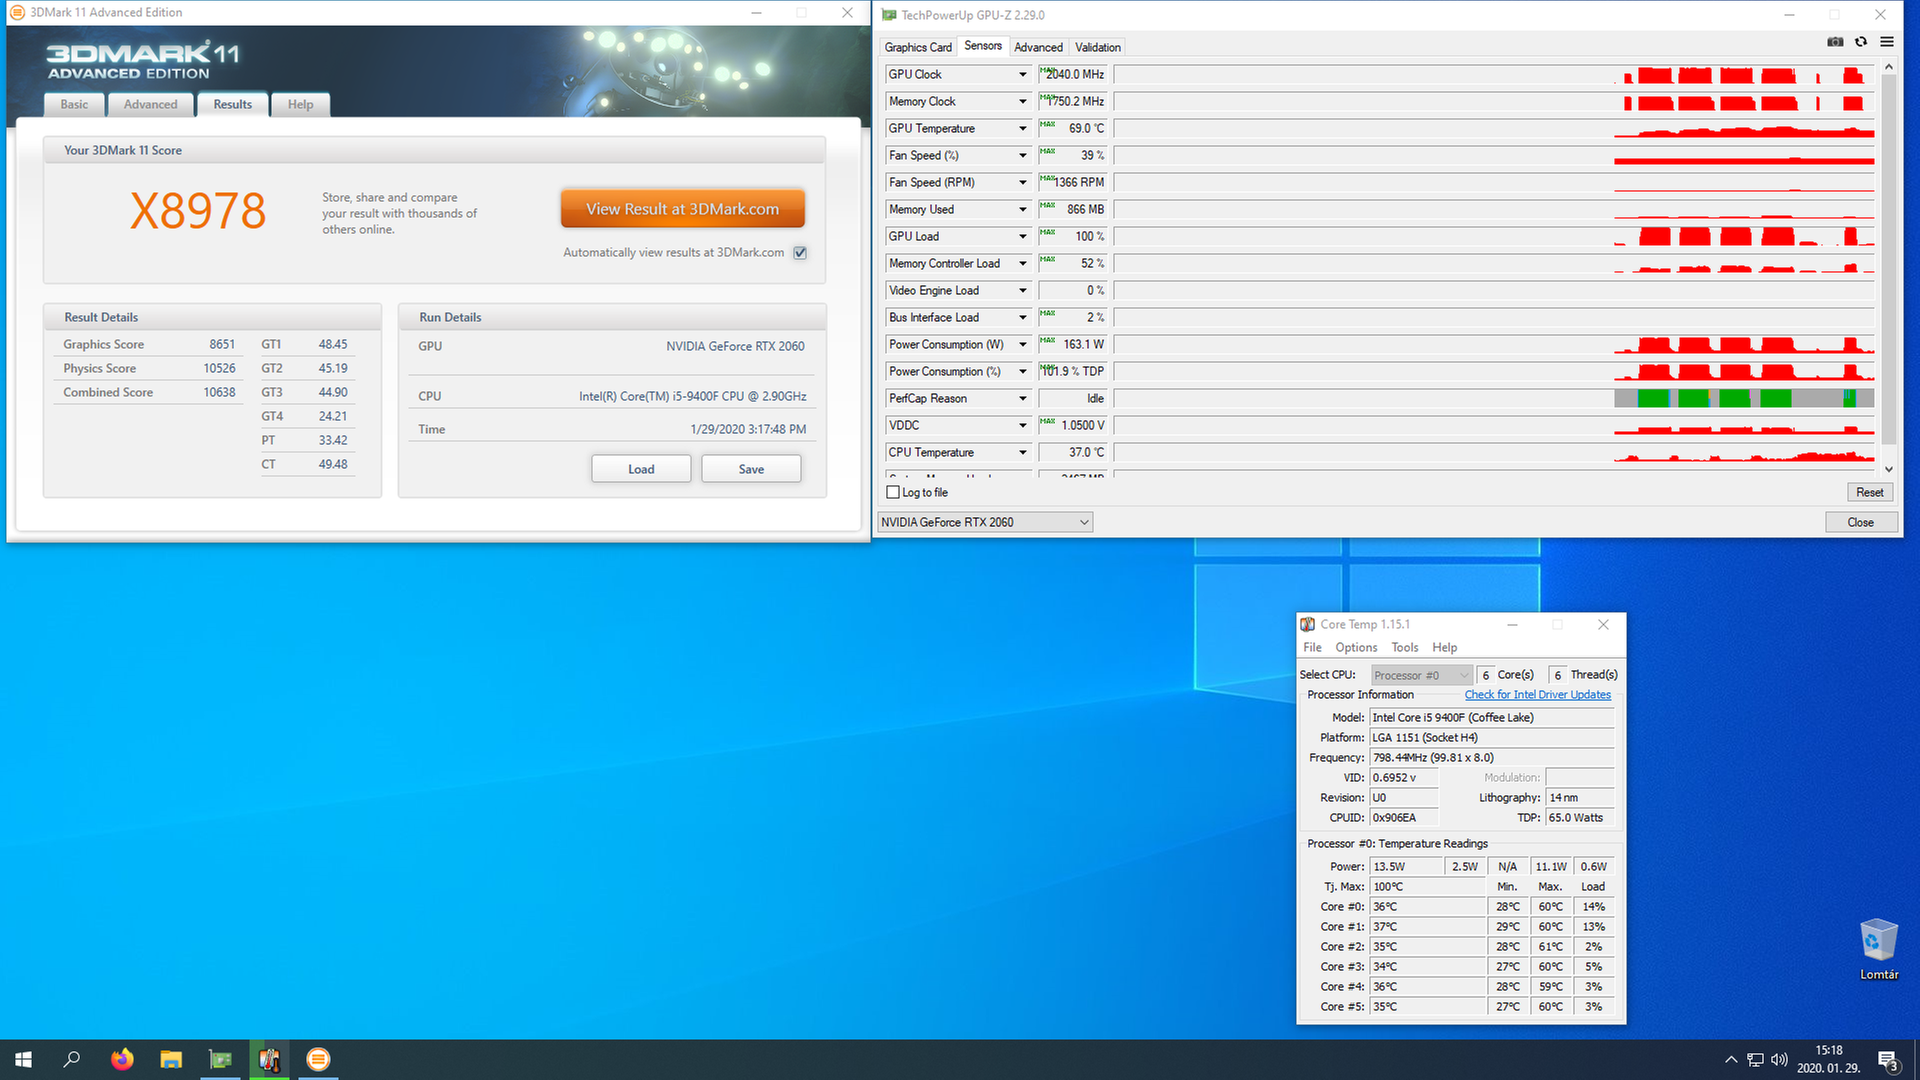This screenshot has height=1080, width=1920.
Task: Launch Firefox from taskbar
Action: point(122,1059)
